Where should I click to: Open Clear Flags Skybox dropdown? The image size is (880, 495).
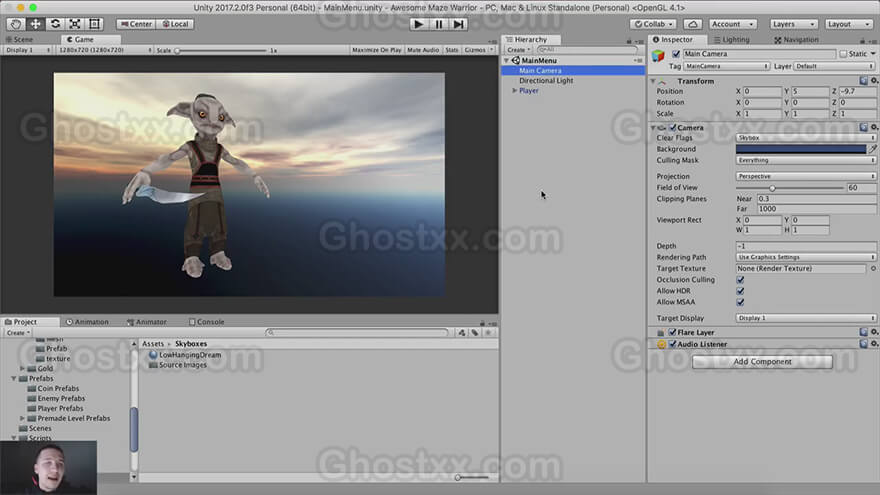[806, 138]
